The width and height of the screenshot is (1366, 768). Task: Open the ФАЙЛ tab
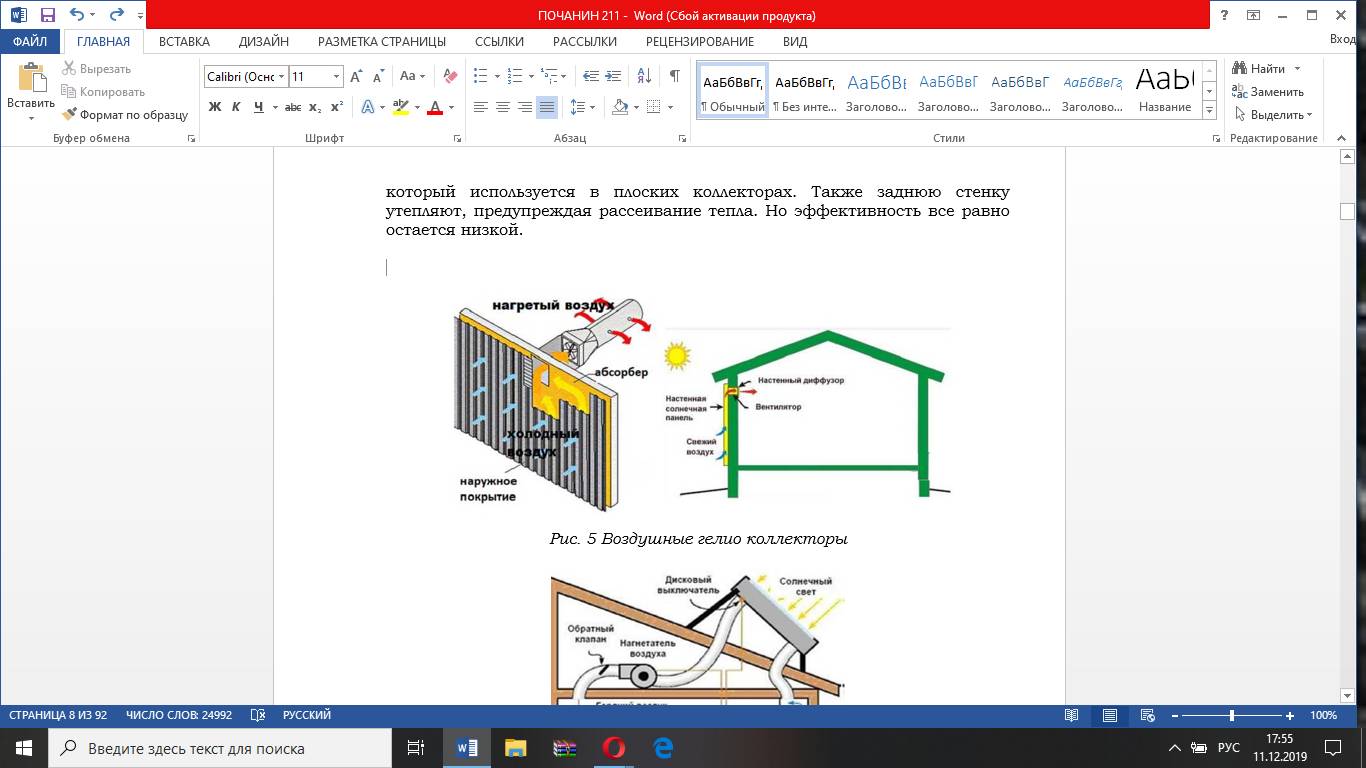coord(30,42)
